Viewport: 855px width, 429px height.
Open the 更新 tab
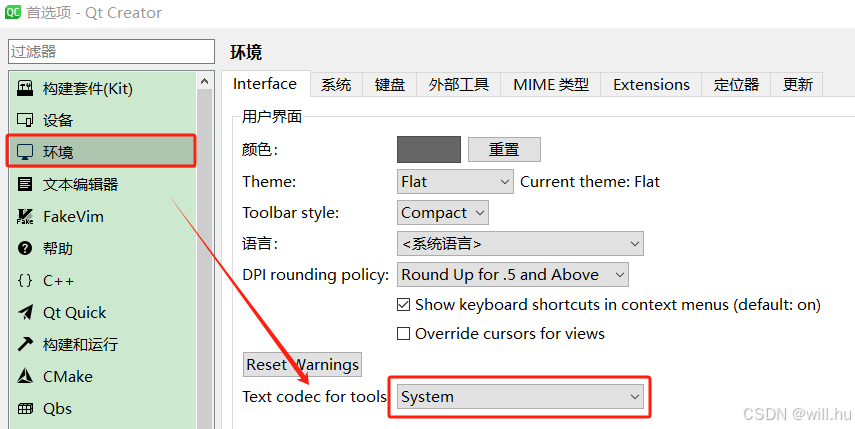pyautogui.click(x=798, y=85)
